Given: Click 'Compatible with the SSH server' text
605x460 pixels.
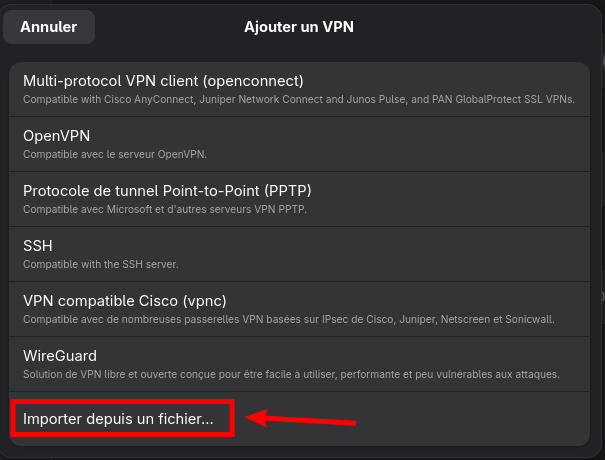Looking at the screenshot, I should [101, 264].
